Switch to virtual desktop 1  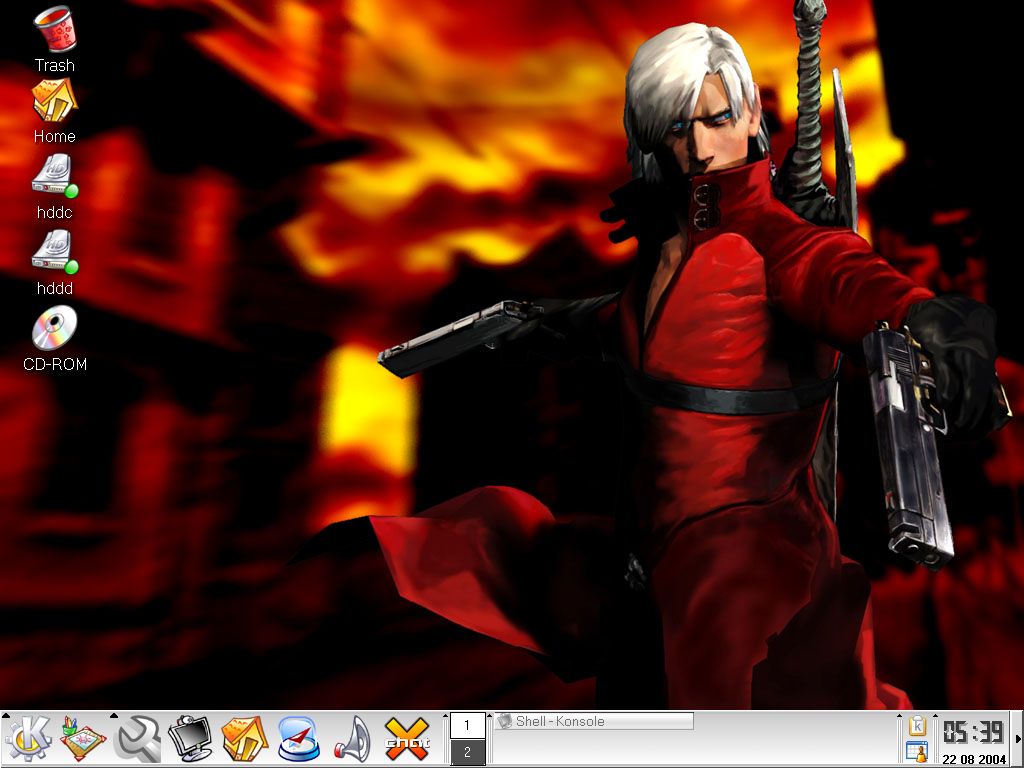pos(468,725)
